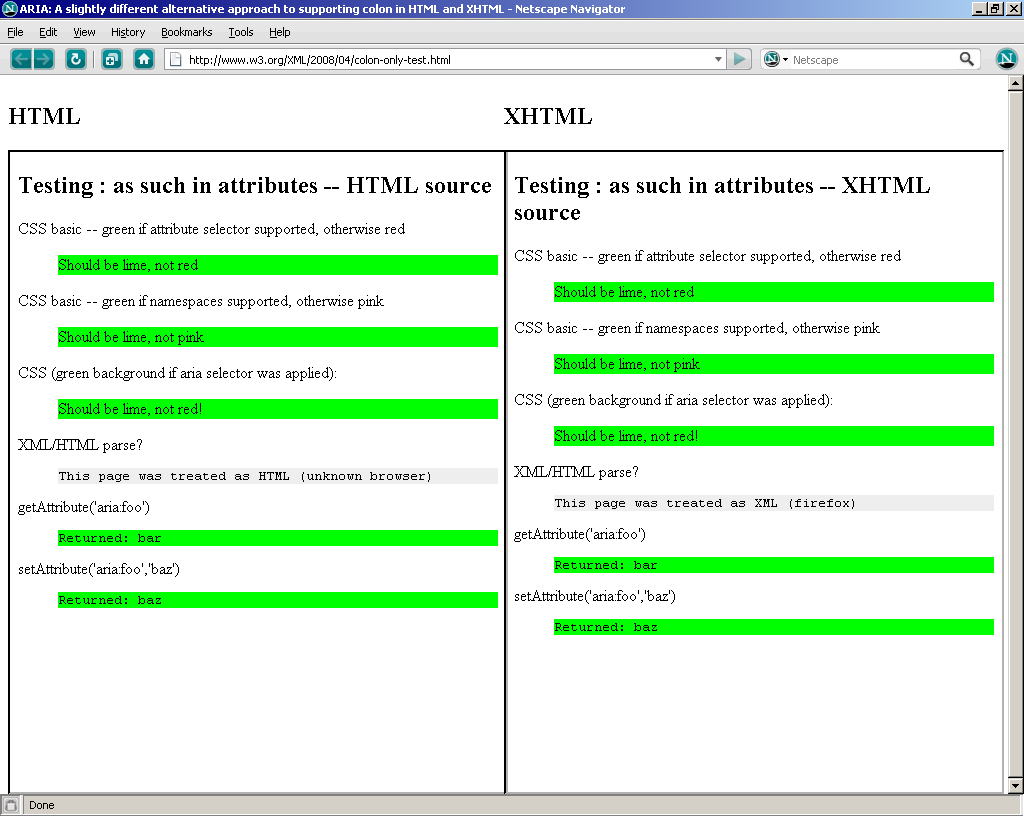
Task: Open the Tools menu
Action: click(240, 32)
